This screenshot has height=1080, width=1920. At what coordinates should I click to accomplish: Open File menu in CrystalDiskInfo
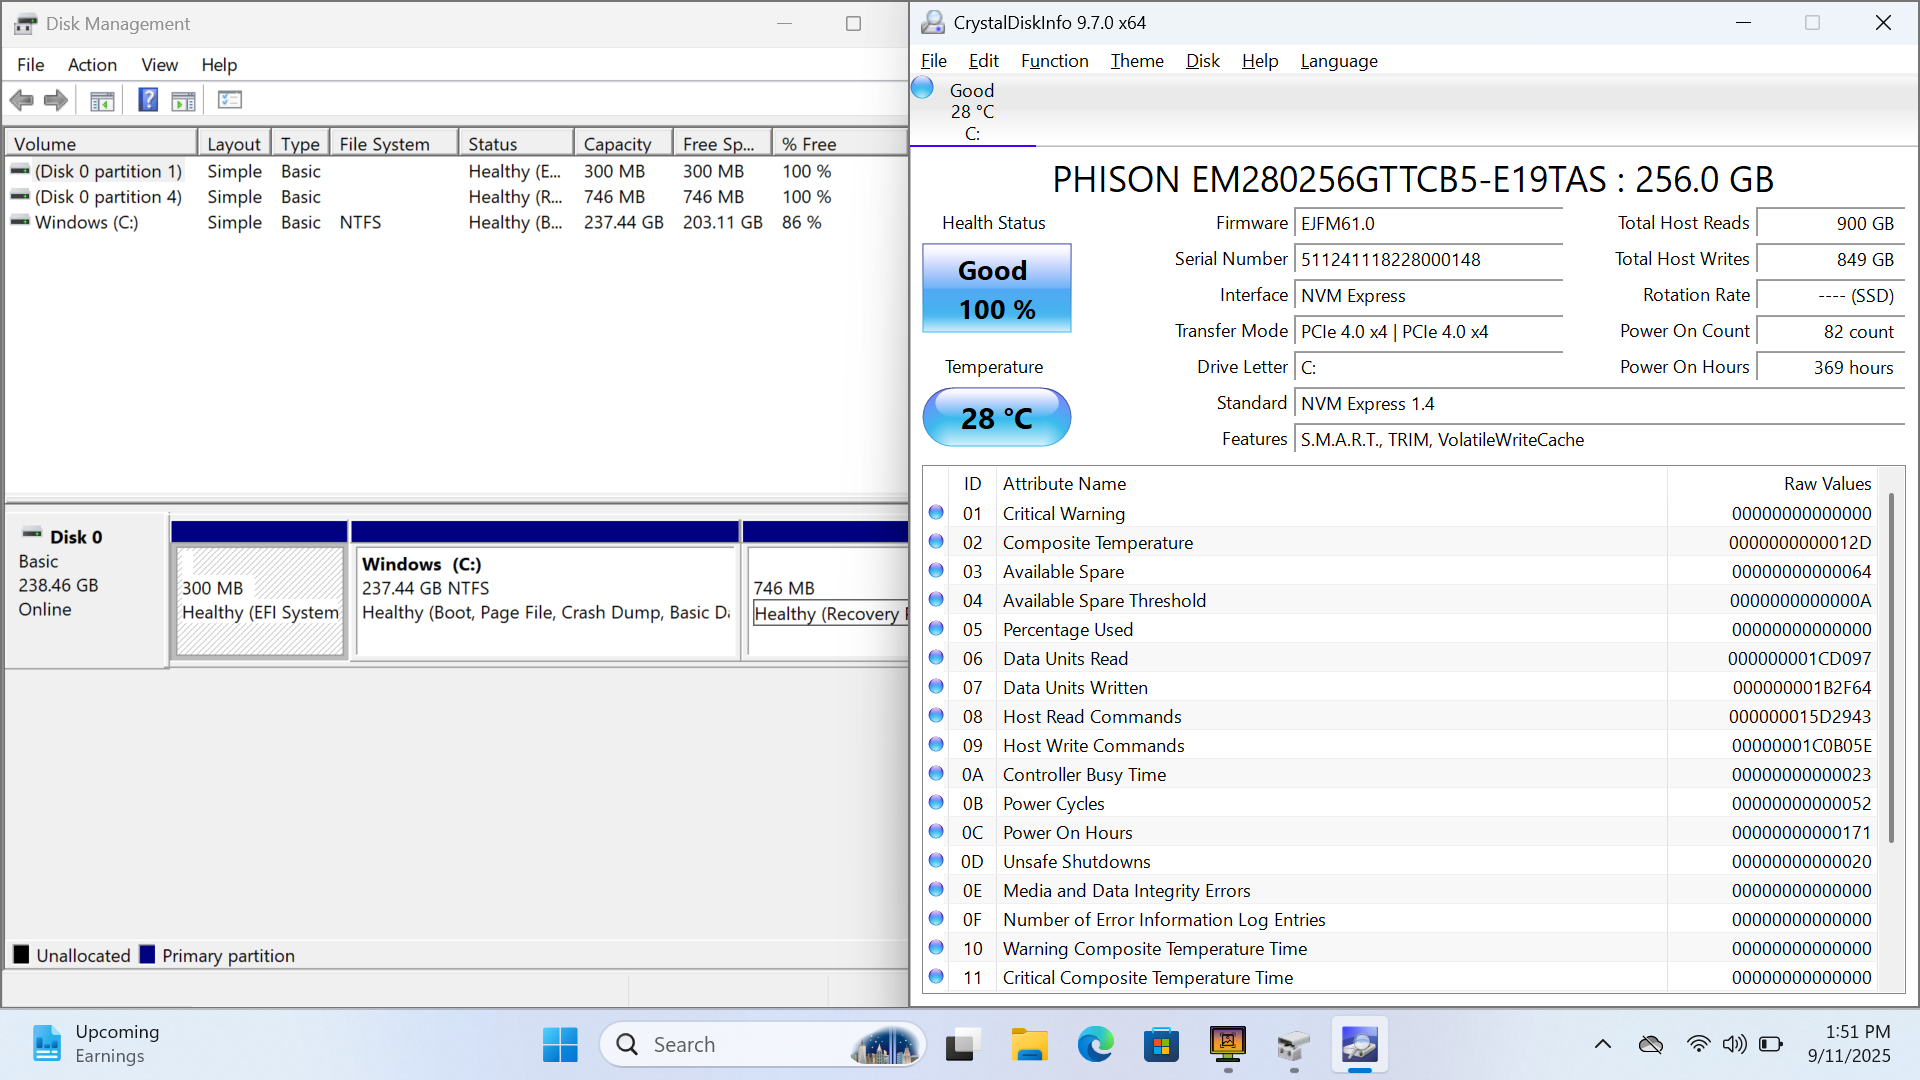coord(933,60)
